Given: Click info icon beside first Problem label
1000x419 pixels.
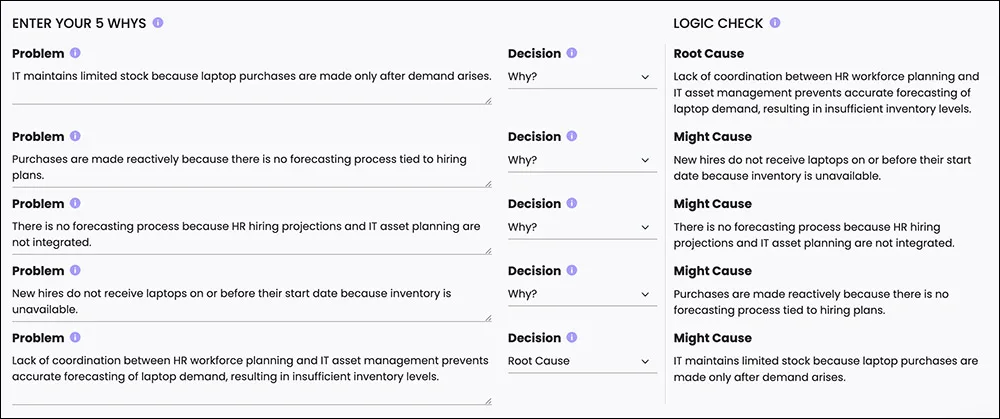Looking at the screenshot, I should (x=75, y=53).
